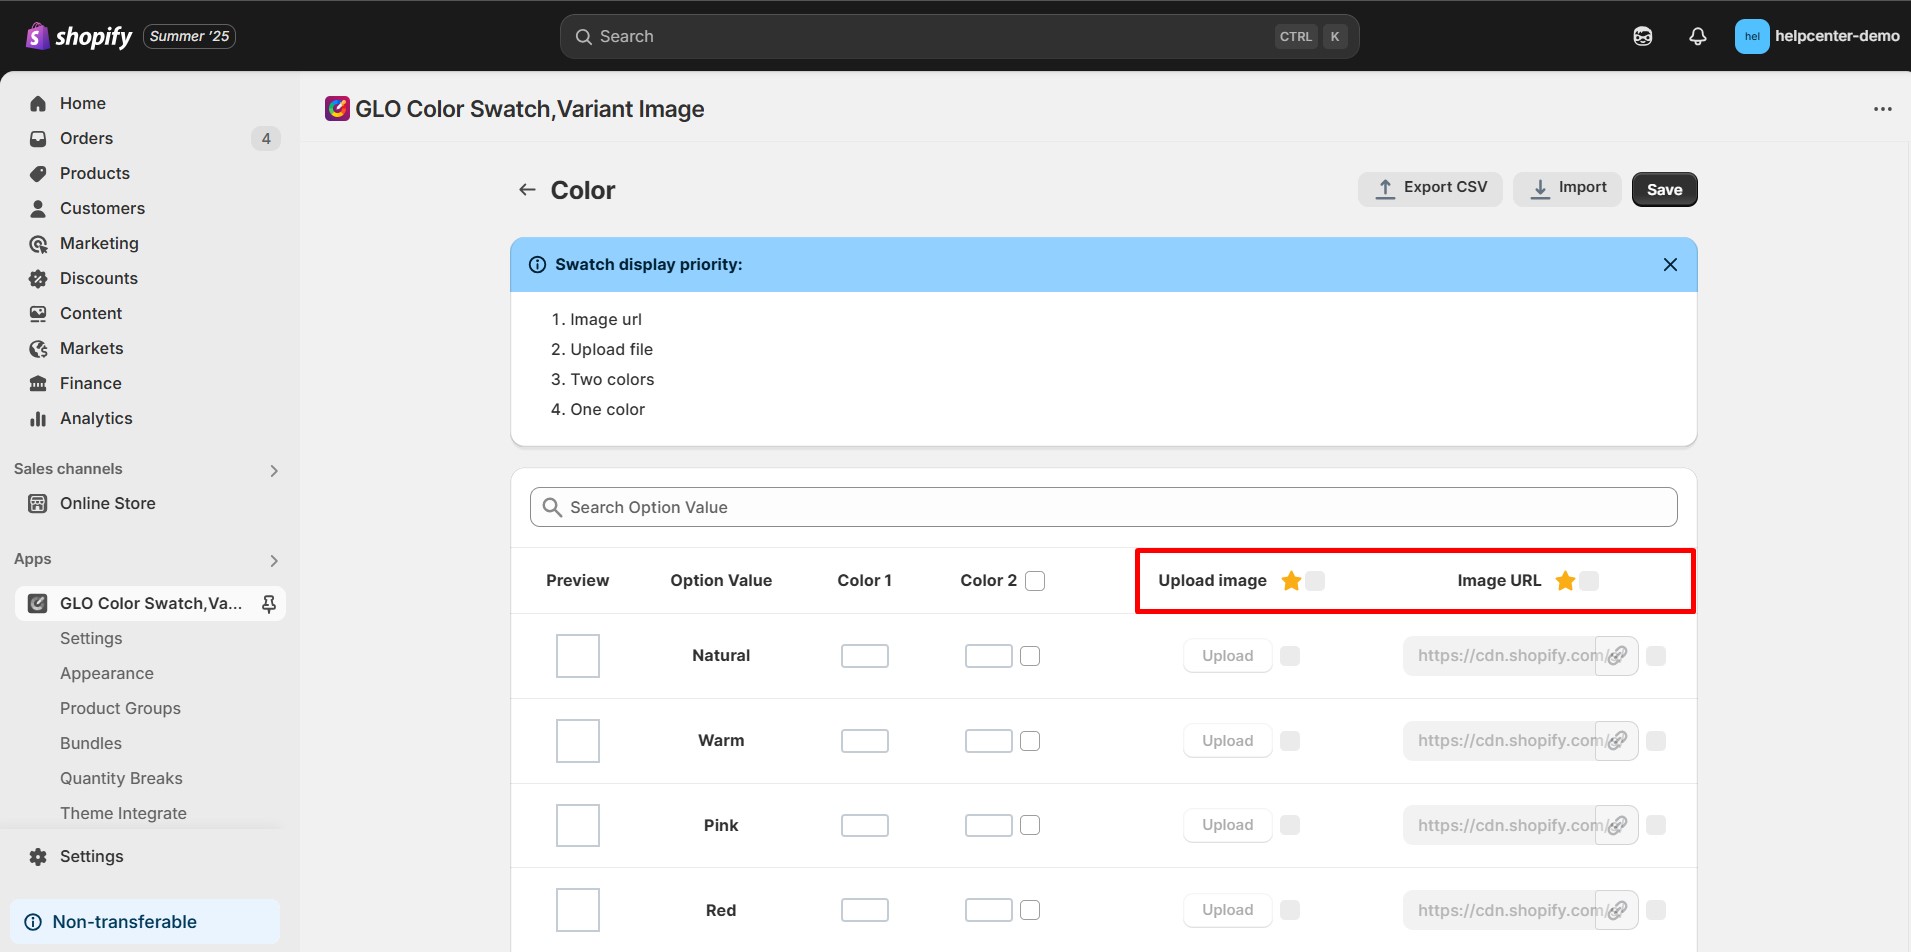Go to Product Groups in app menu
The height and width of the screenshot is (952, 1911).
(120, 708)
